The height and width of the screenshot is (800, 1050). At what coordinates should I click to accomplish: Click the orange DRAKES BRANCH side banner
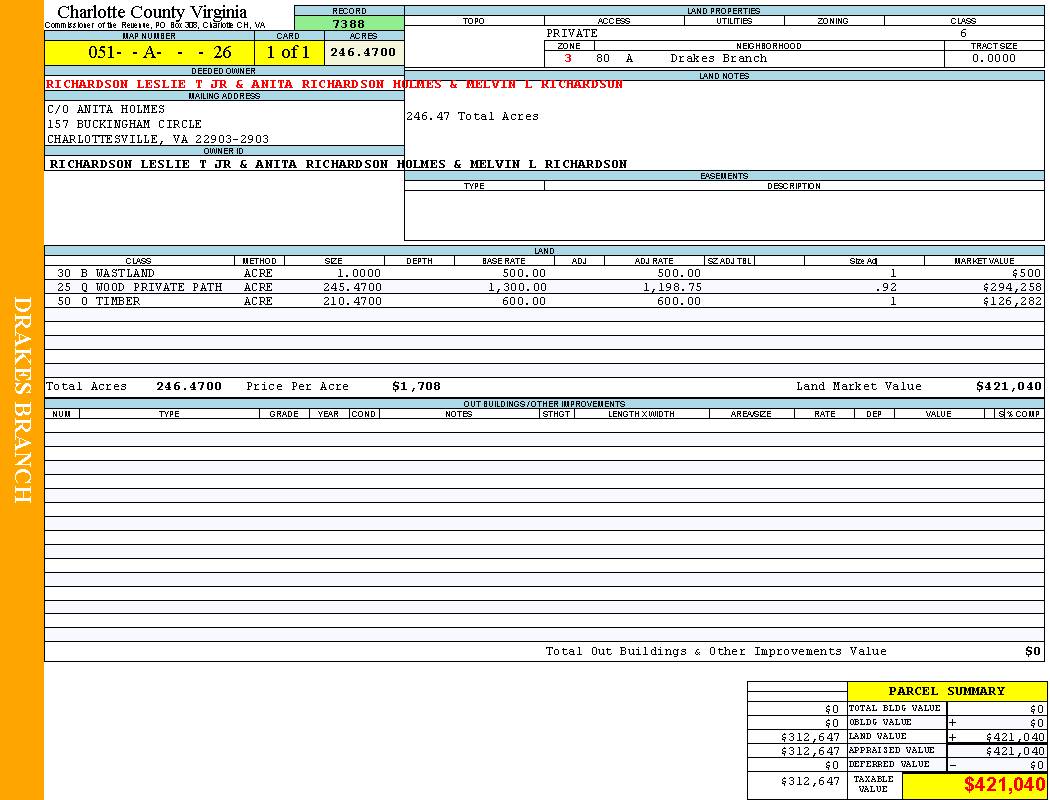[x=22, y=400]
